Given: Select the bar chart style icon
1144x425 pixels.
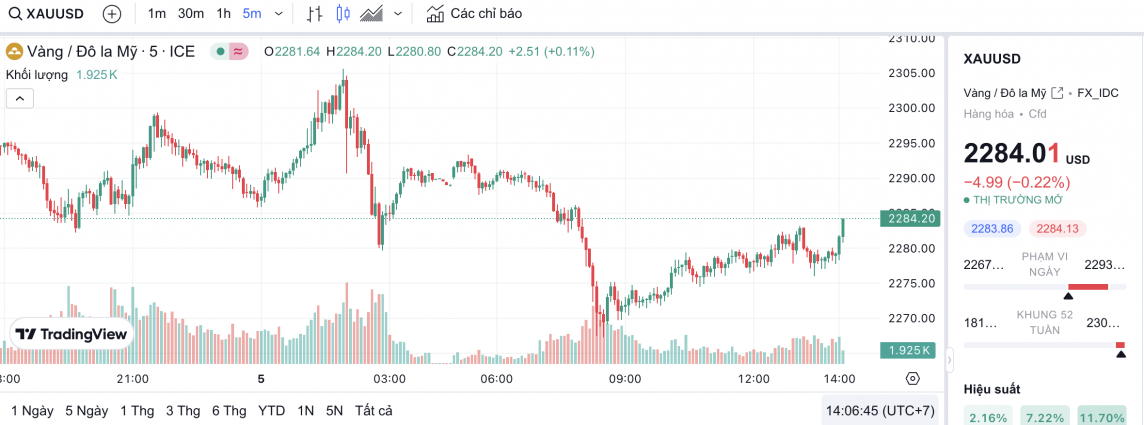Looking at the screenshot, I should tap(315, 14).
